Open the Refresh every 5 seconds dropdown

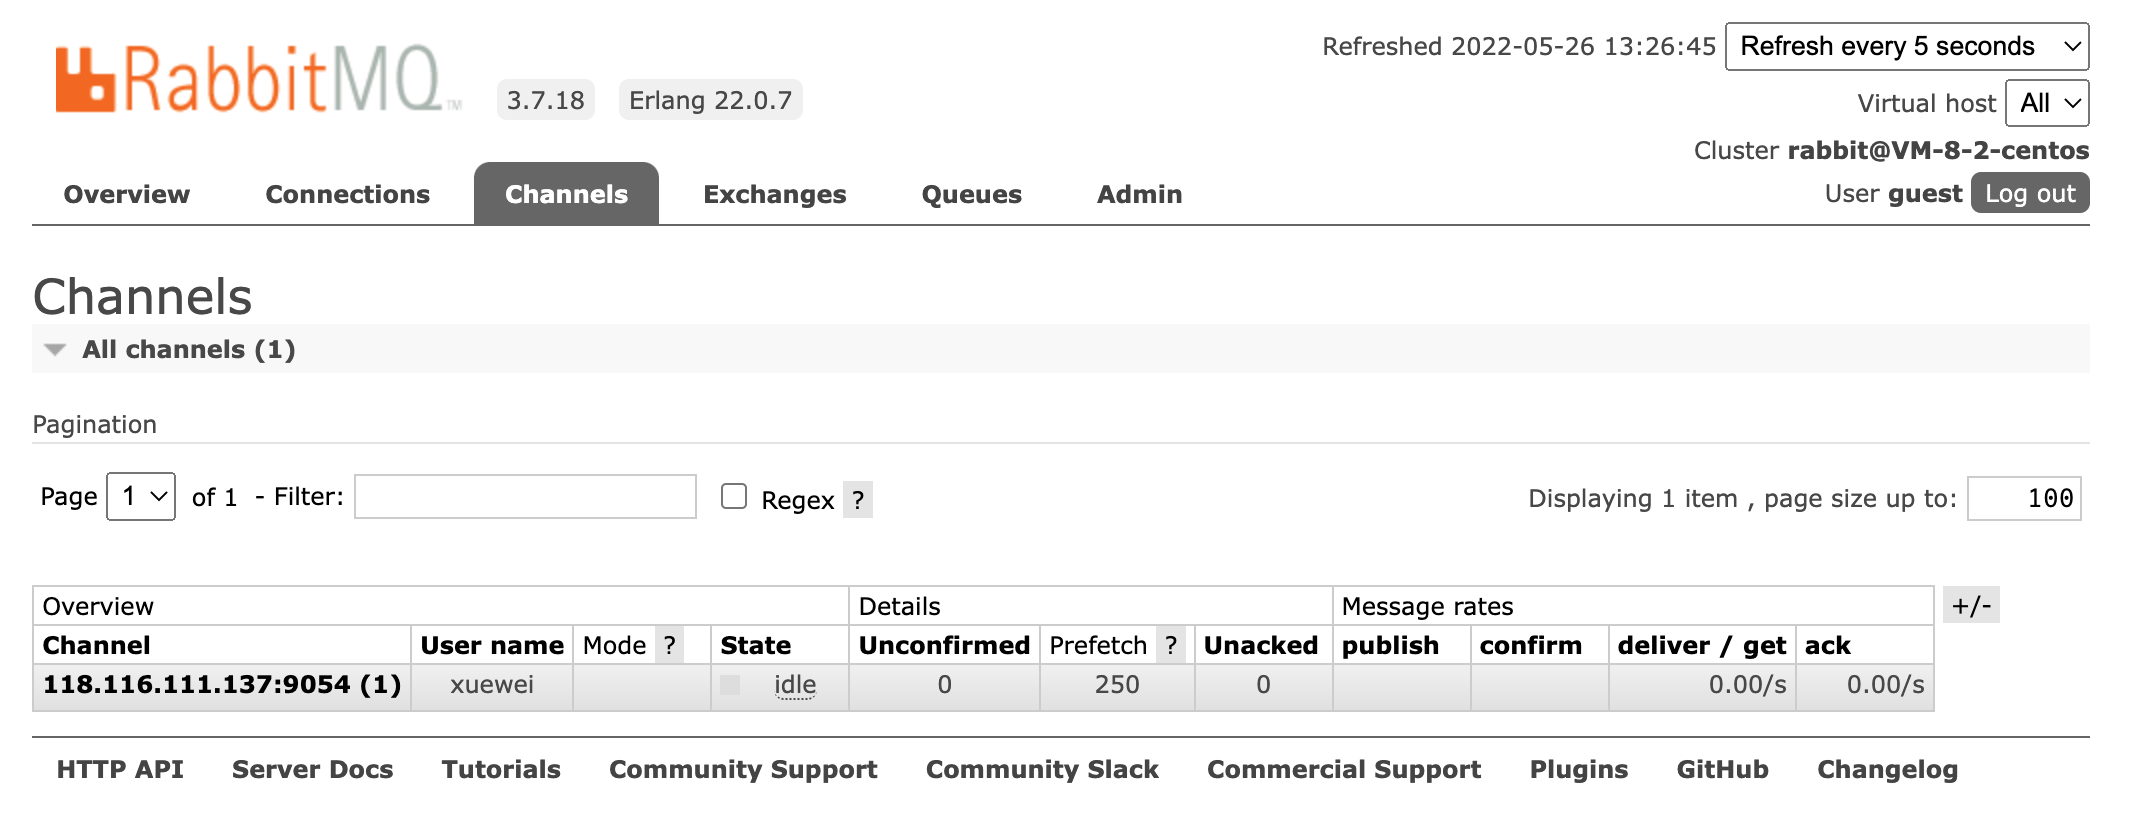[x=1906, y=46]
